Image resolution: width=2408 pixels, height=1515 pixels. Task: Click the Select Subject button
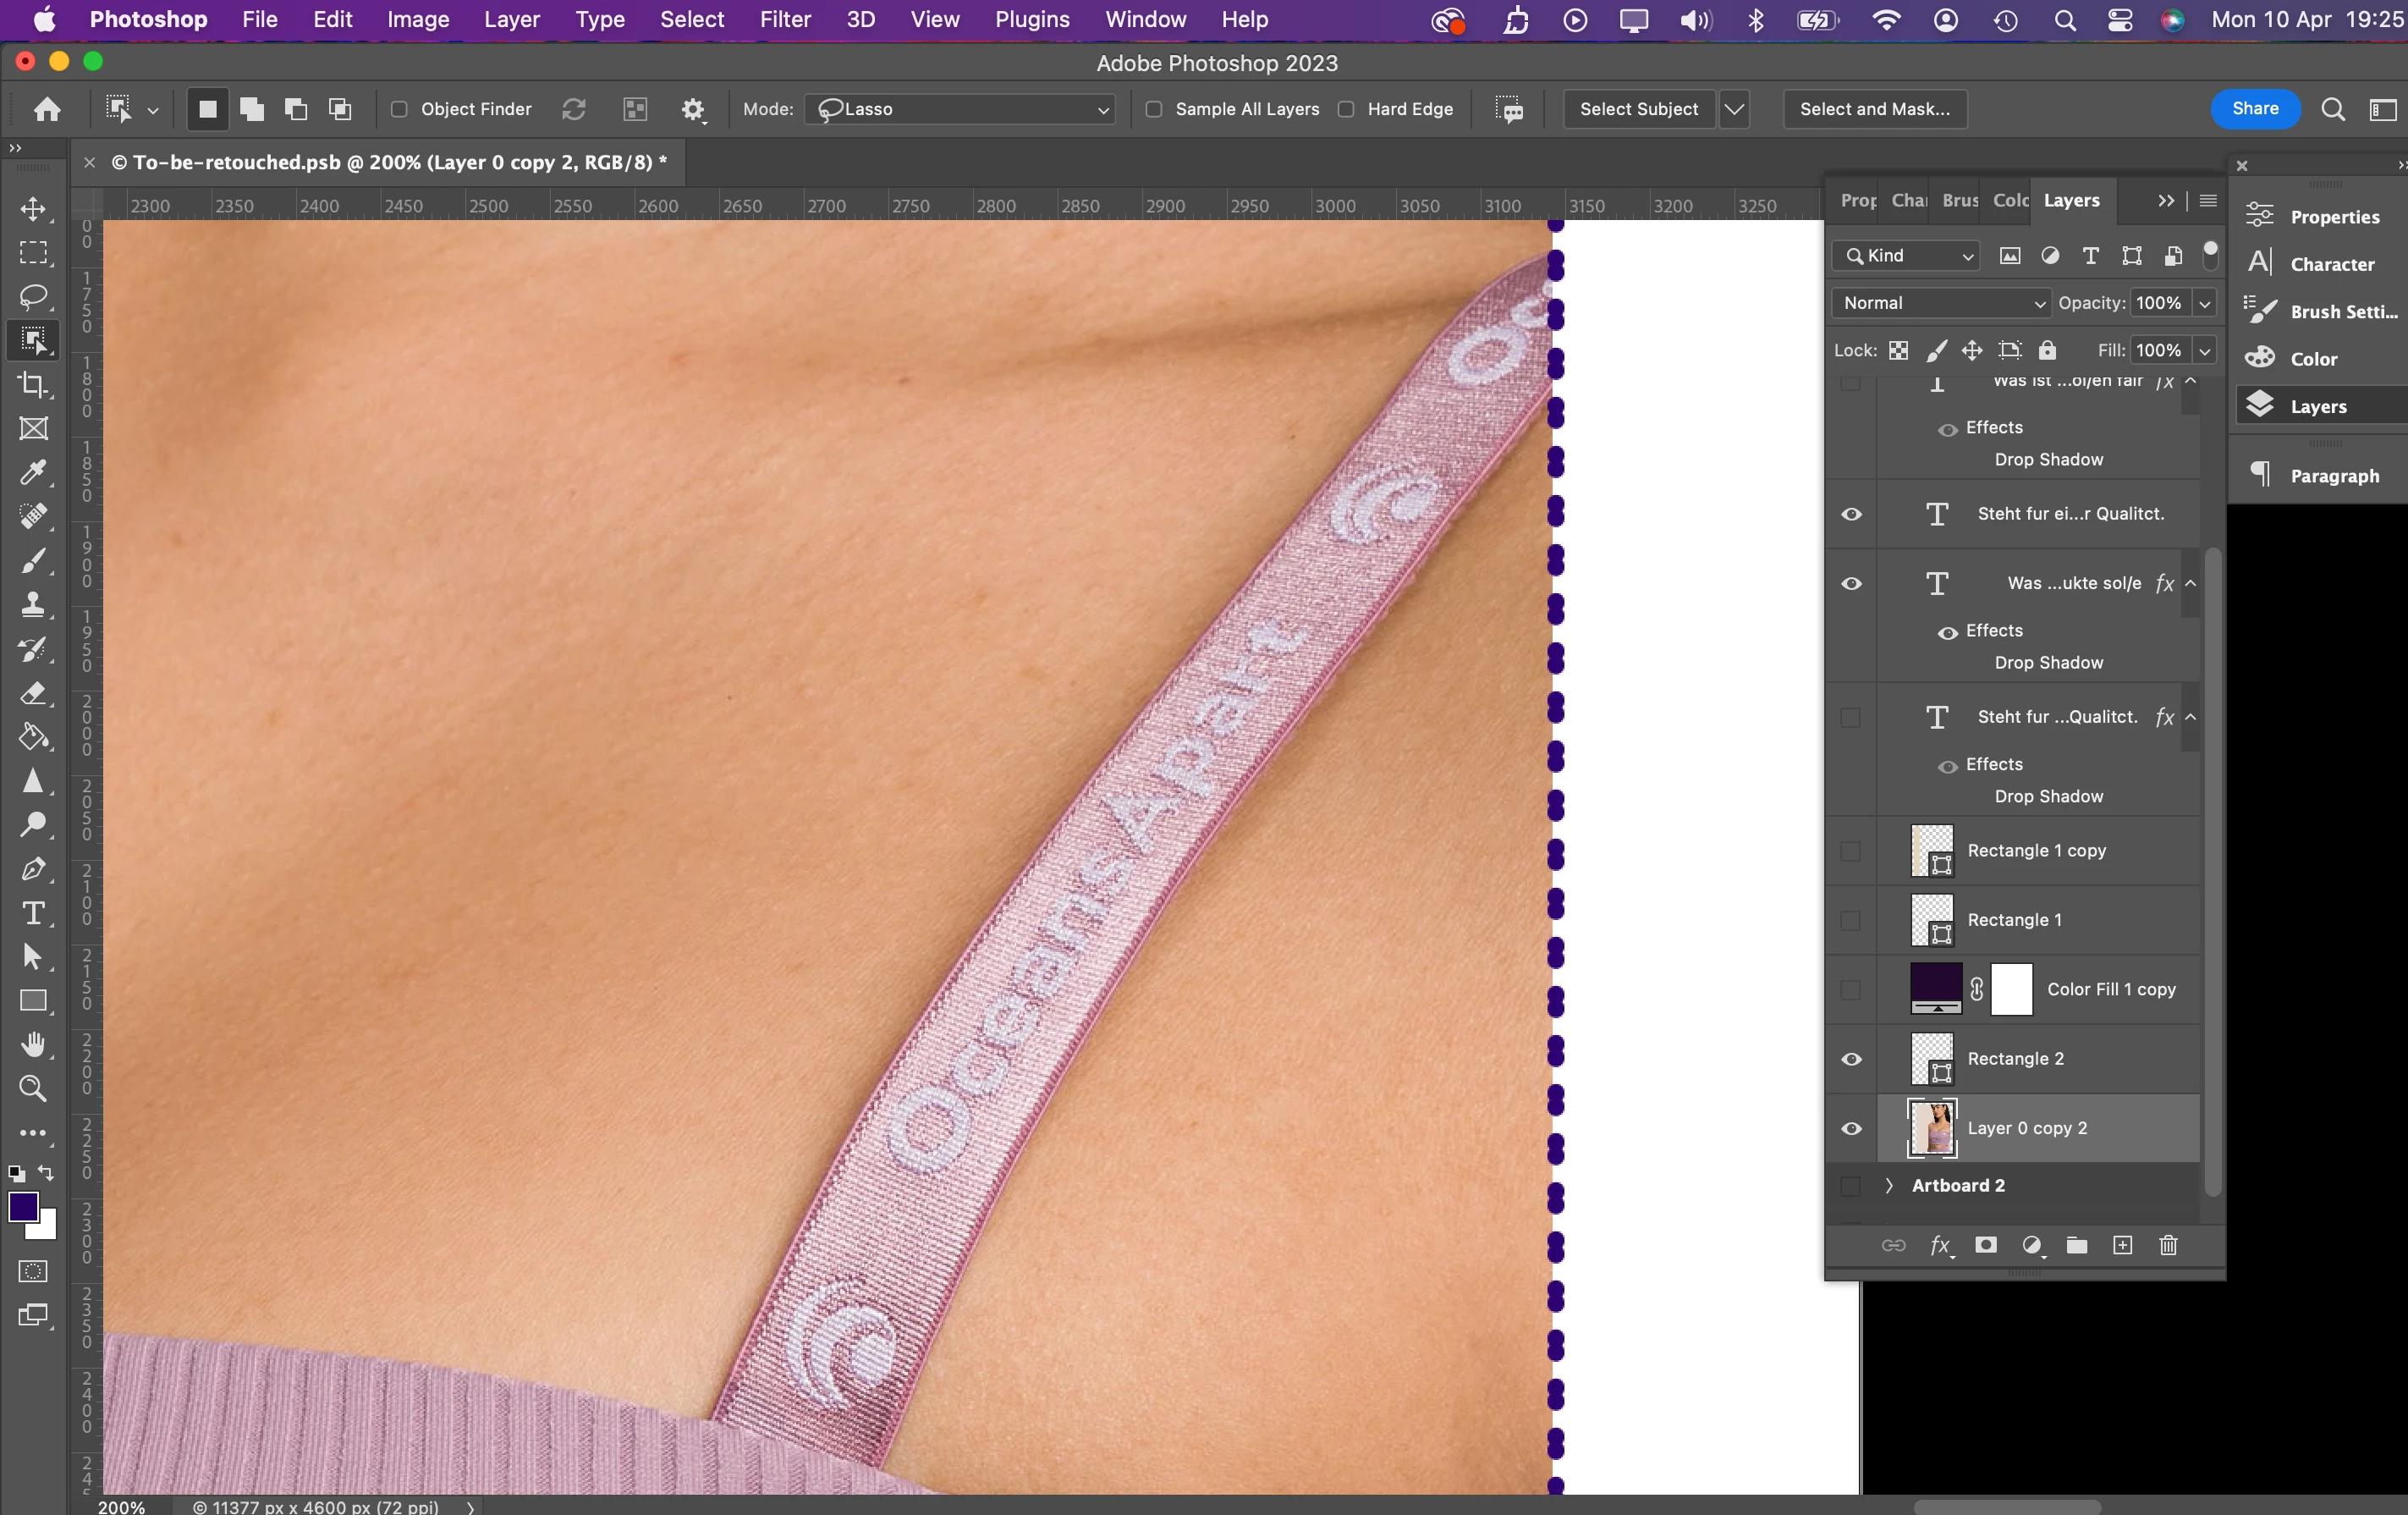1638,109
